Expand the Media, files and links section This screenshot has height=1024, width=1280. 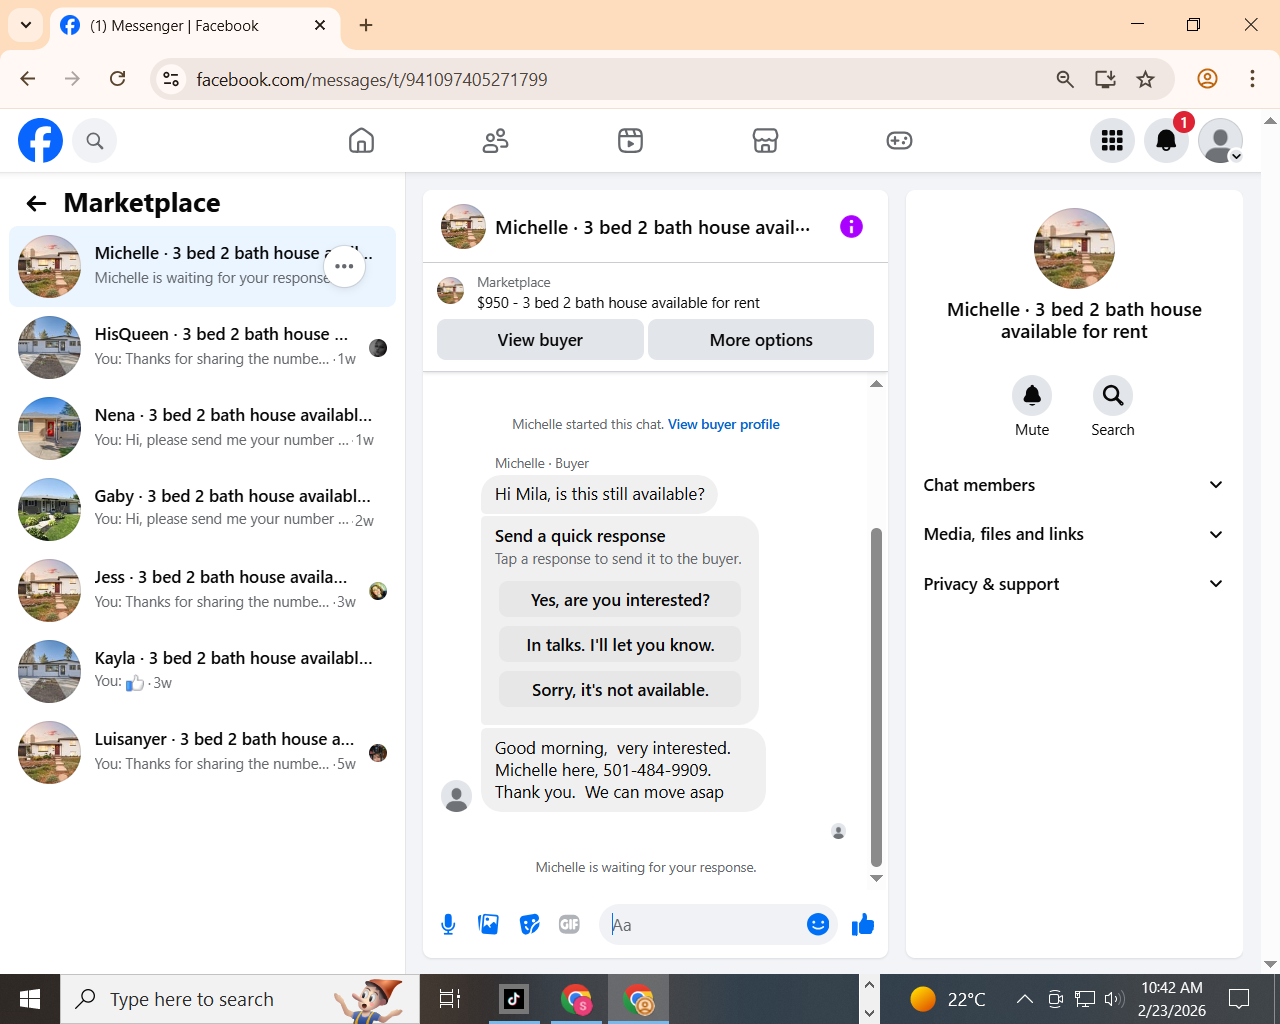[1074, 534]
